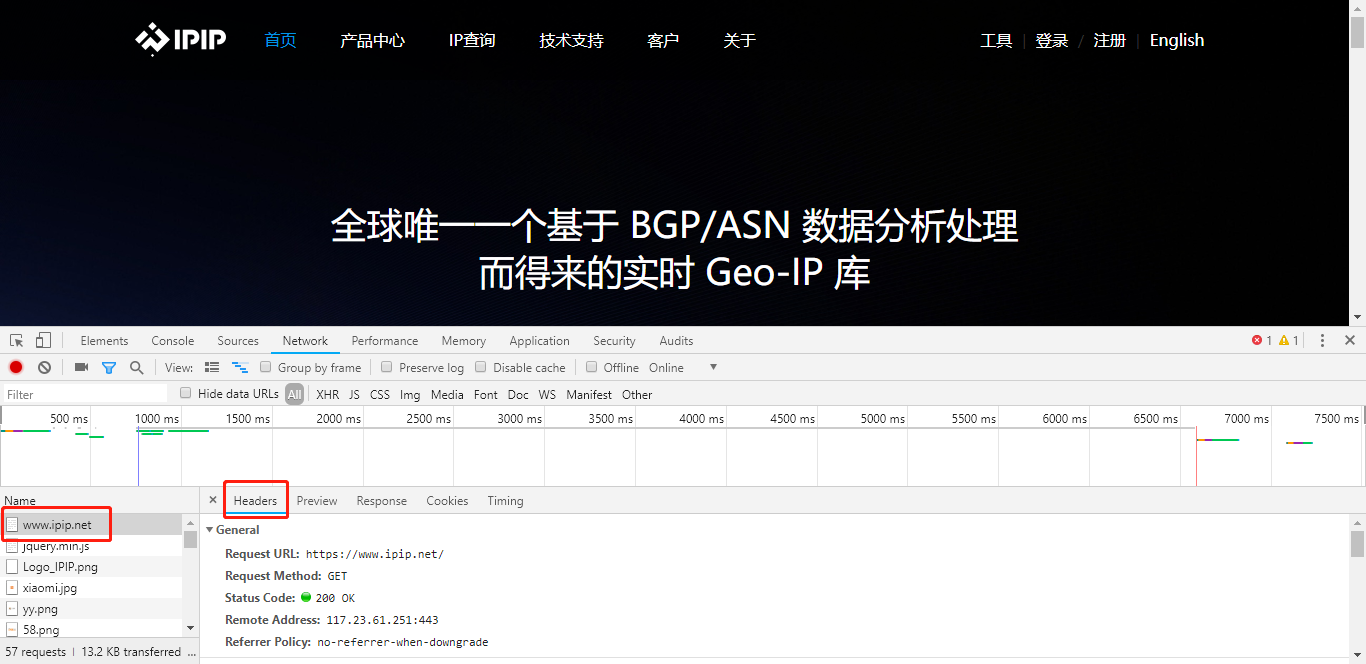Show overview waterfall view icon

click(240, 367)
